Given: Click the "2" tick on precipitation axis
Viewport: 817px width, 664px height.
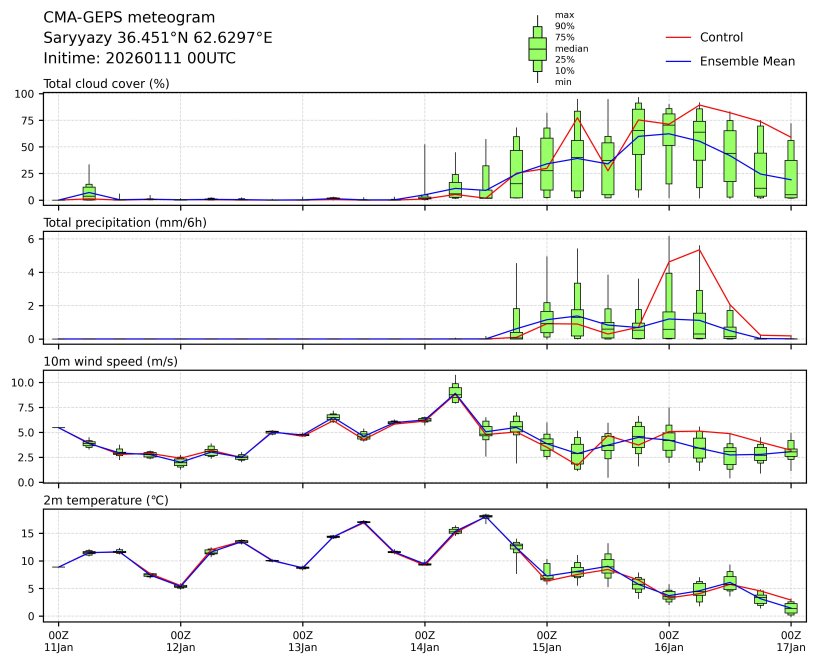Looking at the screenshot, I should coord(31,306).
